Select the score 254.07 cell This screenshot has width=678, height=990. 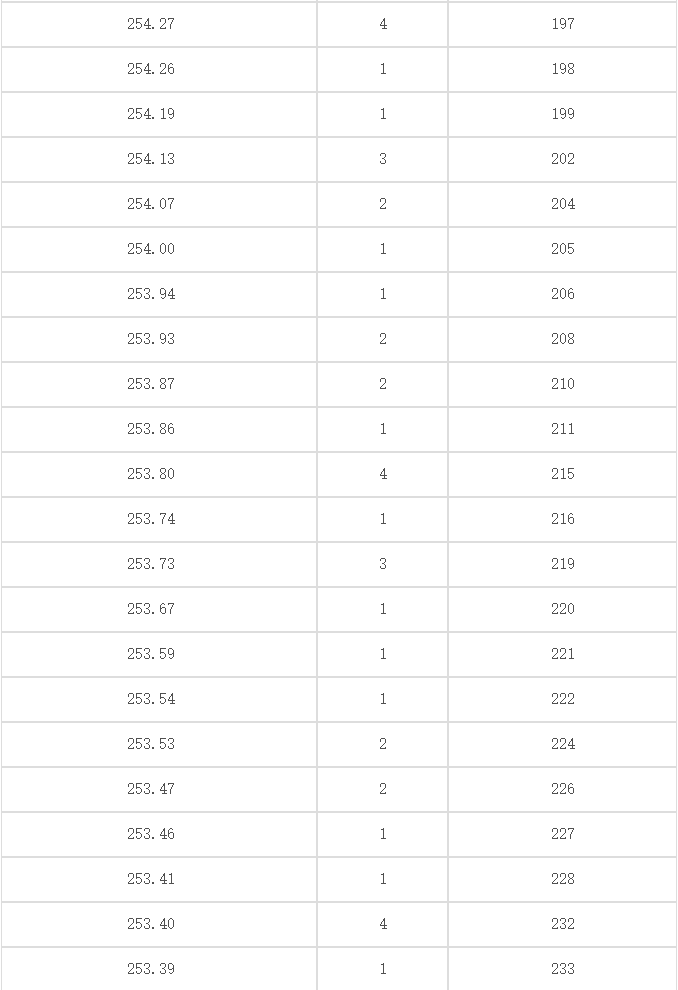pos(158,204)
